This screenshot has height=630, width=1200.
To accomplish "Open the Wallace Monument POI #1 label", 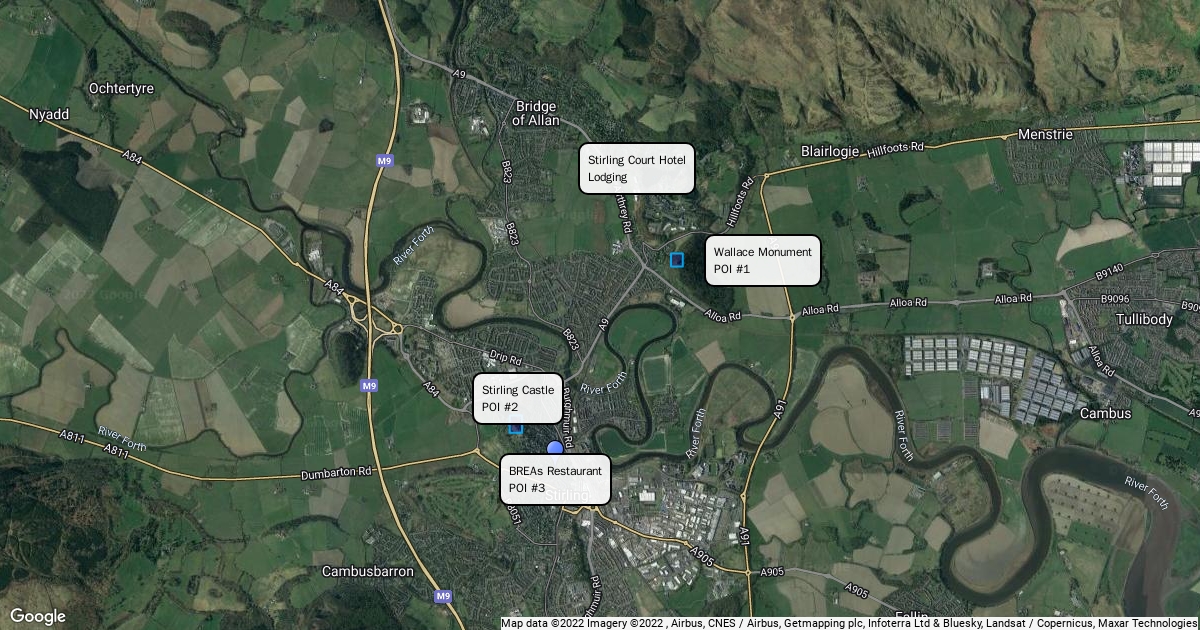I will point(763,260).
